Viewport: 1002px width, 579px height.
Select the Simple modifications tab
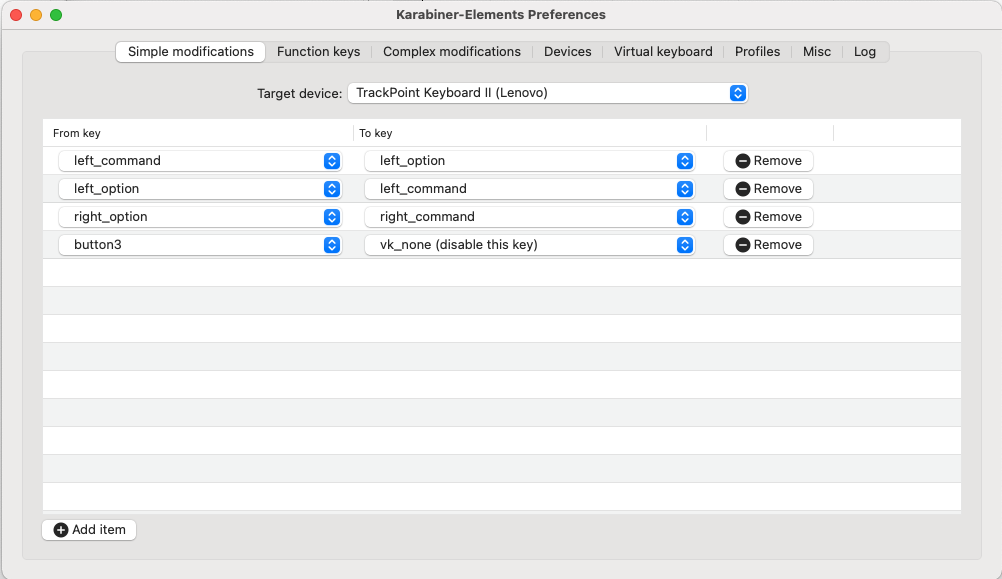tap(190, 52)
